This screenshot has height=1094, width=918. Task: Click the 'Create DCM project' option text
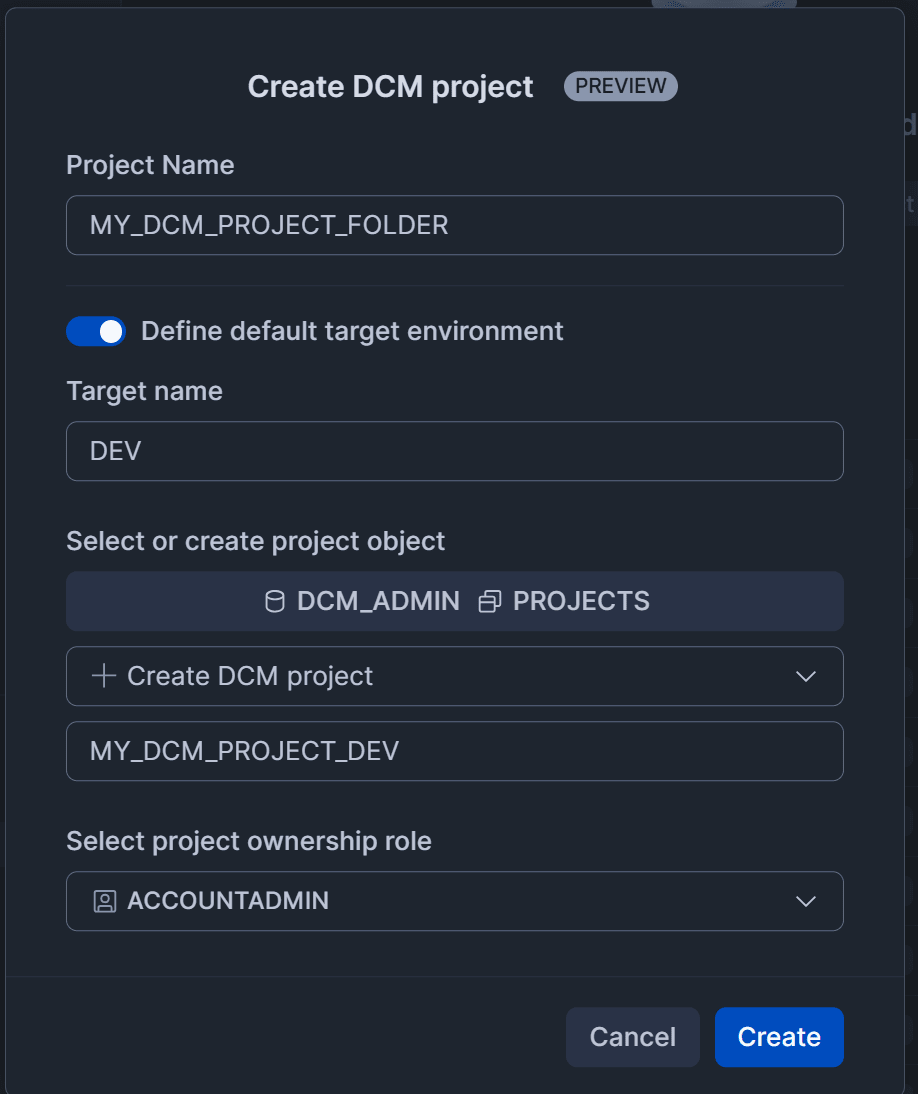(250, 676)
